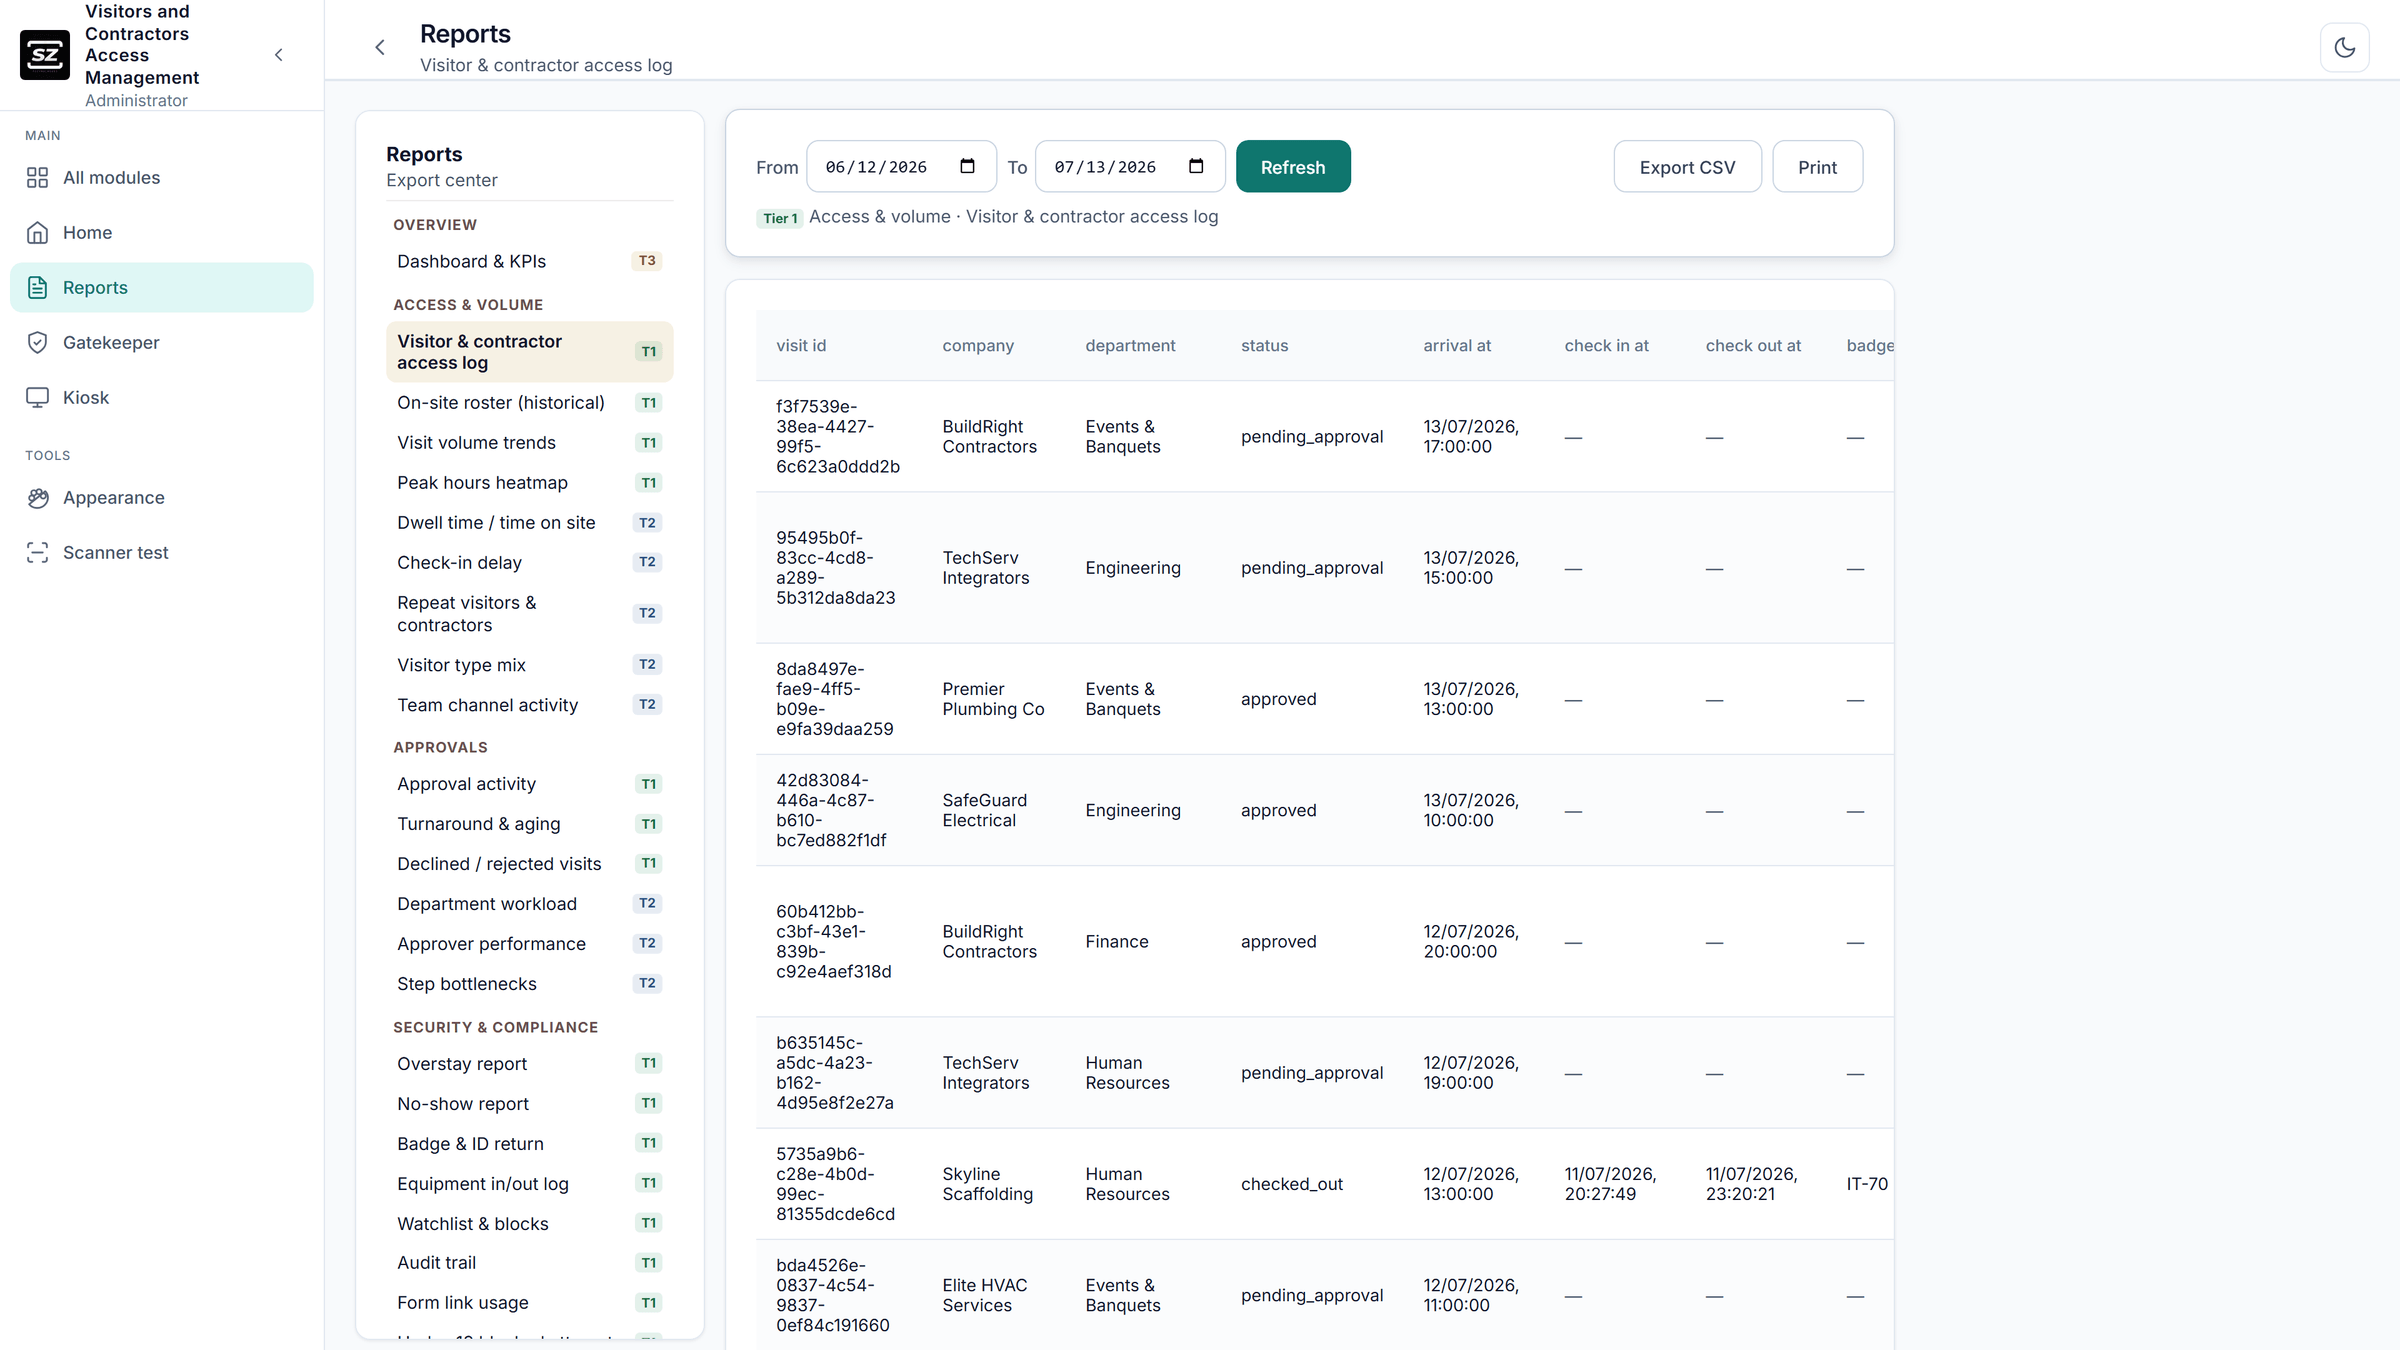2400x1350 pixels.
Task: Click the T2 badge beside Check-in delay
Action: (x=647, y=562)
